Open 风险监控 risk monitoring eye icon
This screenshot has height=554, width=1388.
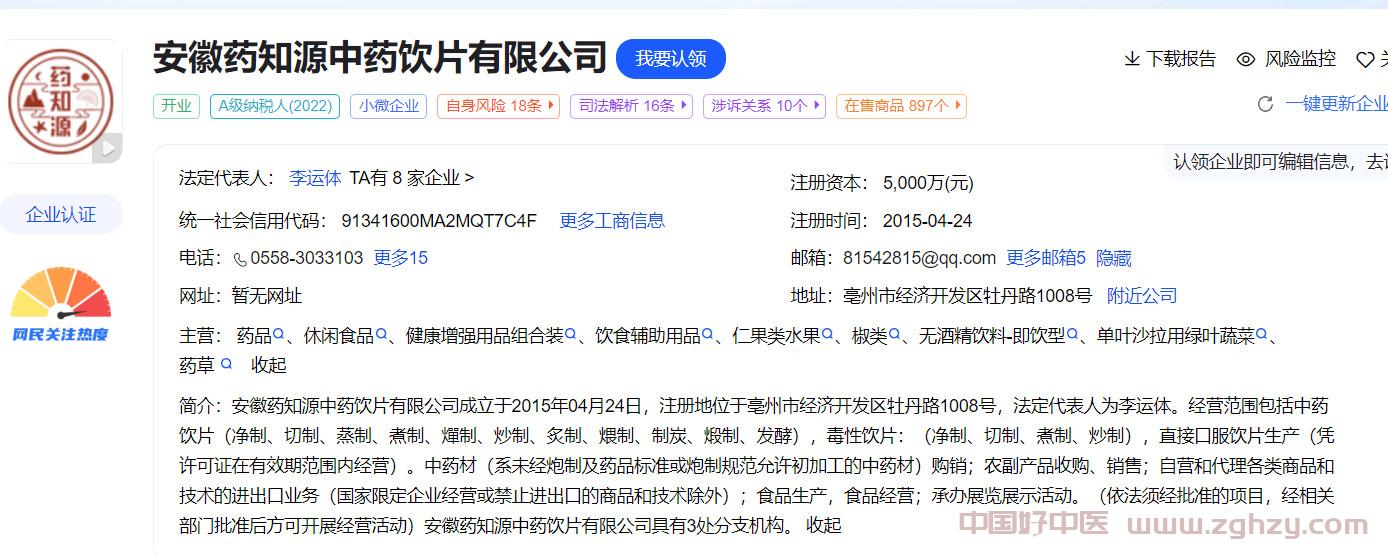1245,59
